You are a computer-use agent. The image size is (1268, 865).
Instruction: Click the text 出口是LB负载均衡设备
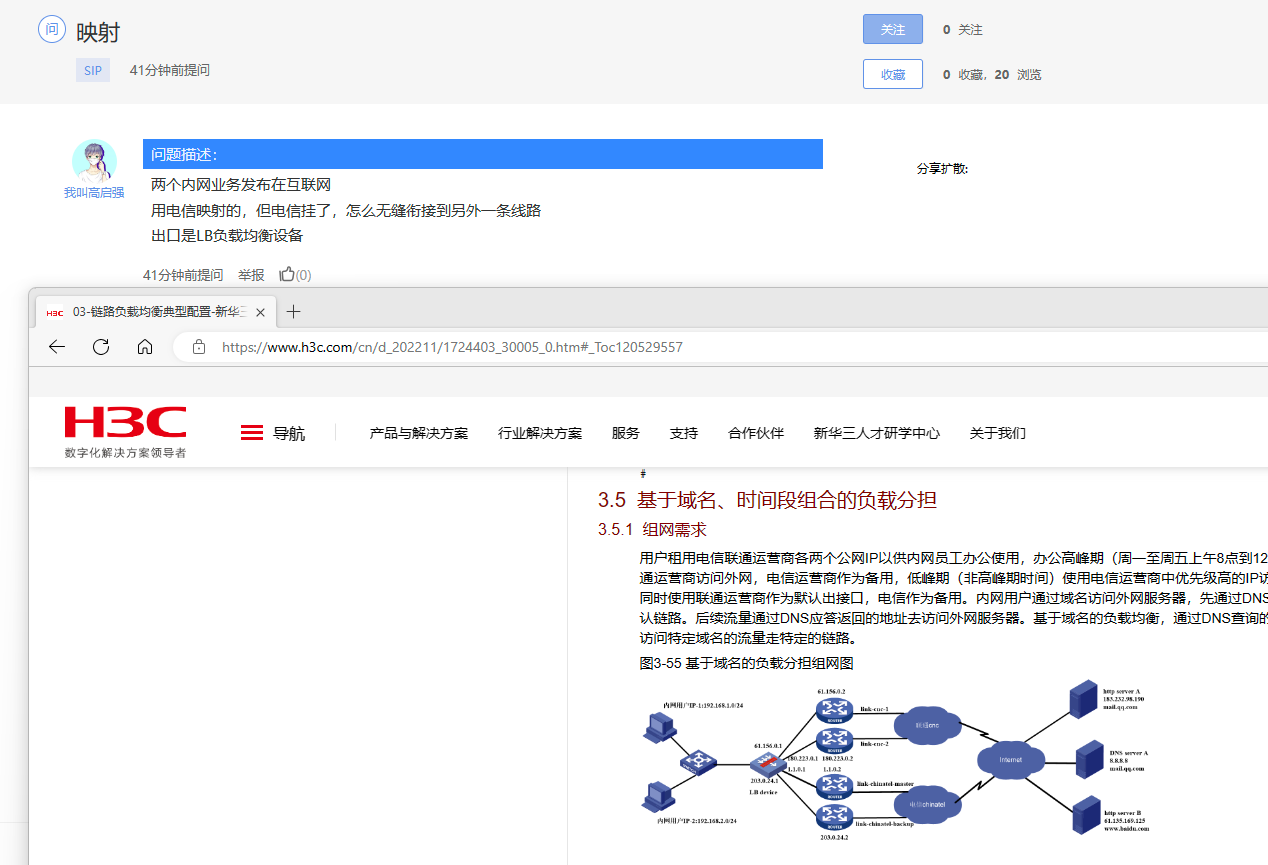(227, 236)
